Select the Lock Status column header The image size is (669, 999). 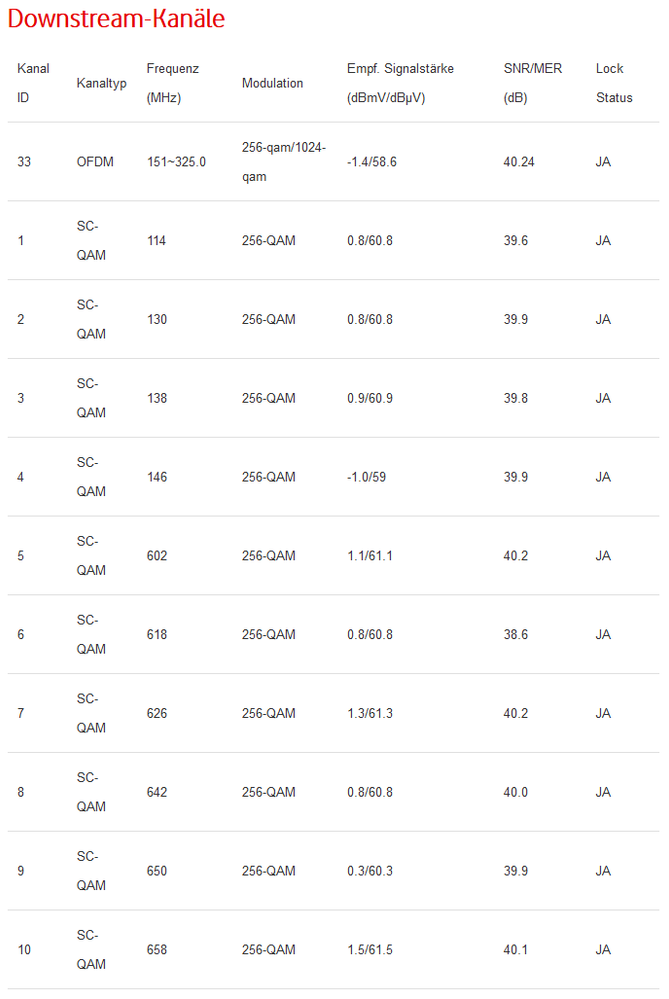click(x=613, y=83)
